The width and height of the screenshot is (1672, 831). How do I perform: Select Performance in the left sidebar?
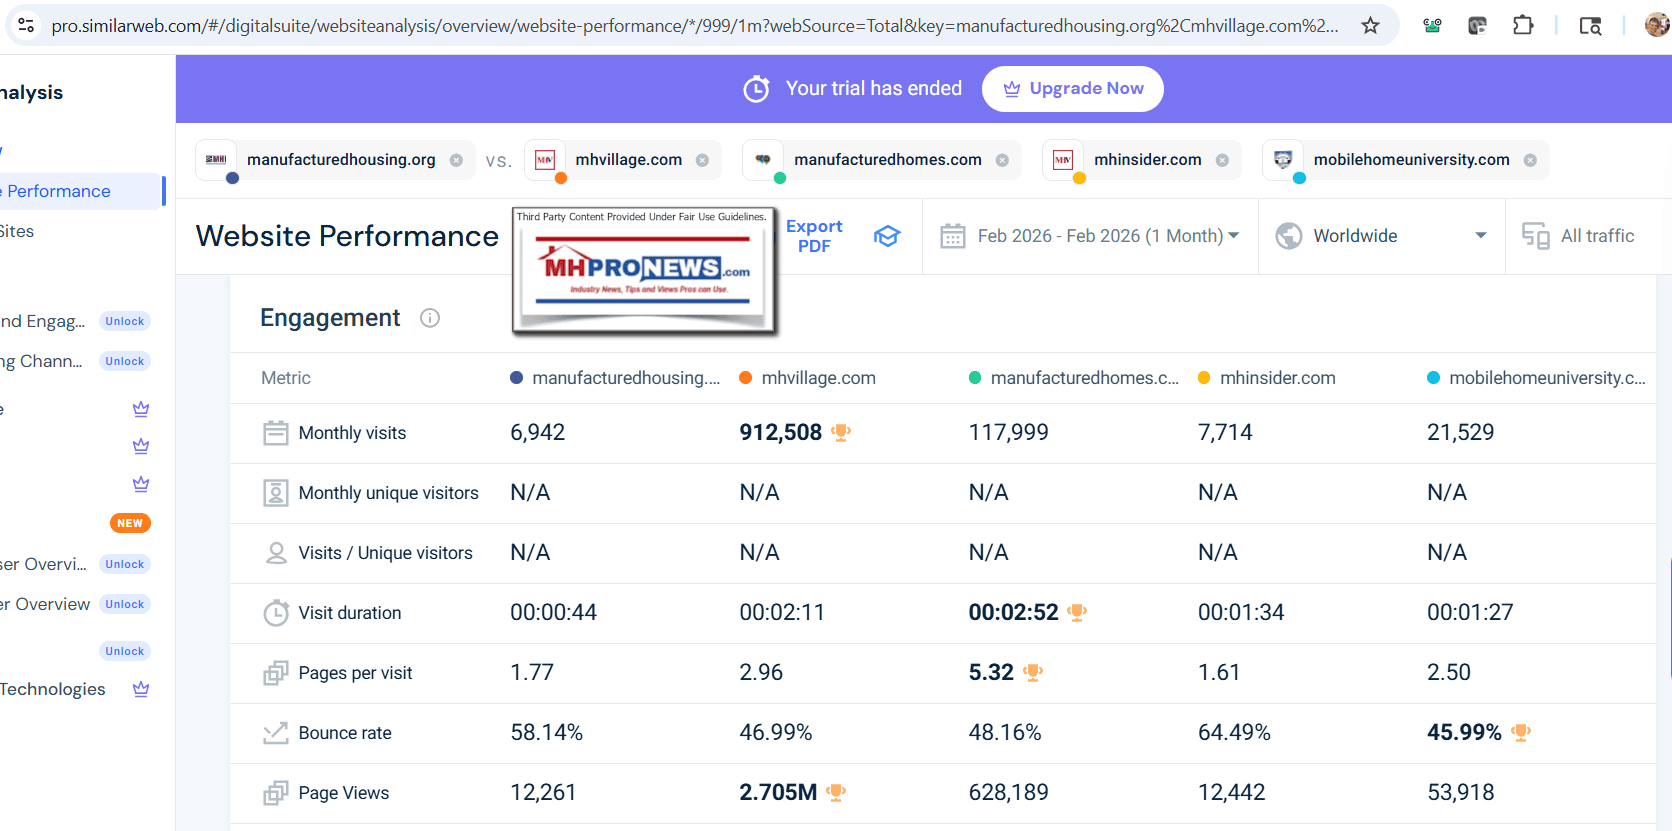(60, 191)
